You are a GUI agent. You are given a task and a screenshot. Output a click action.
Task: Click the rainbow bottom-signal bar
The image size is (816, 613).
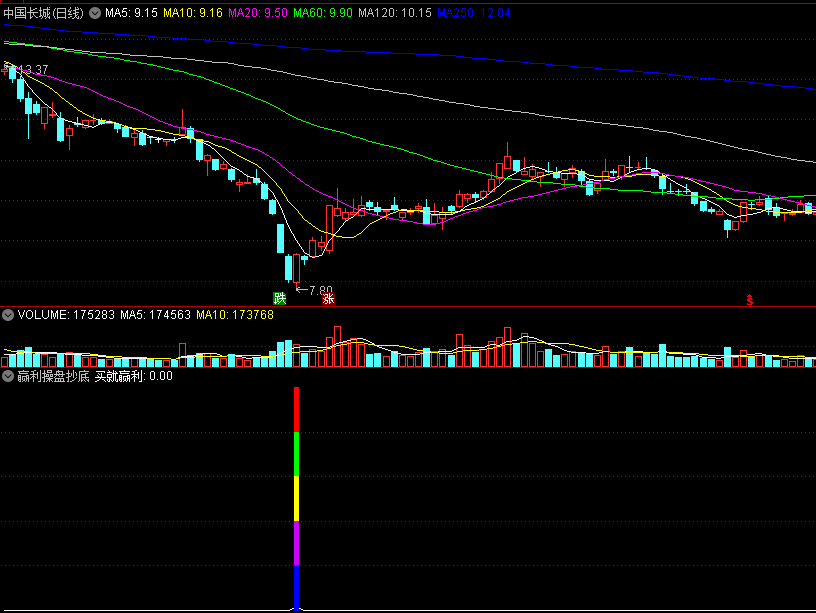tap(297, 498)
